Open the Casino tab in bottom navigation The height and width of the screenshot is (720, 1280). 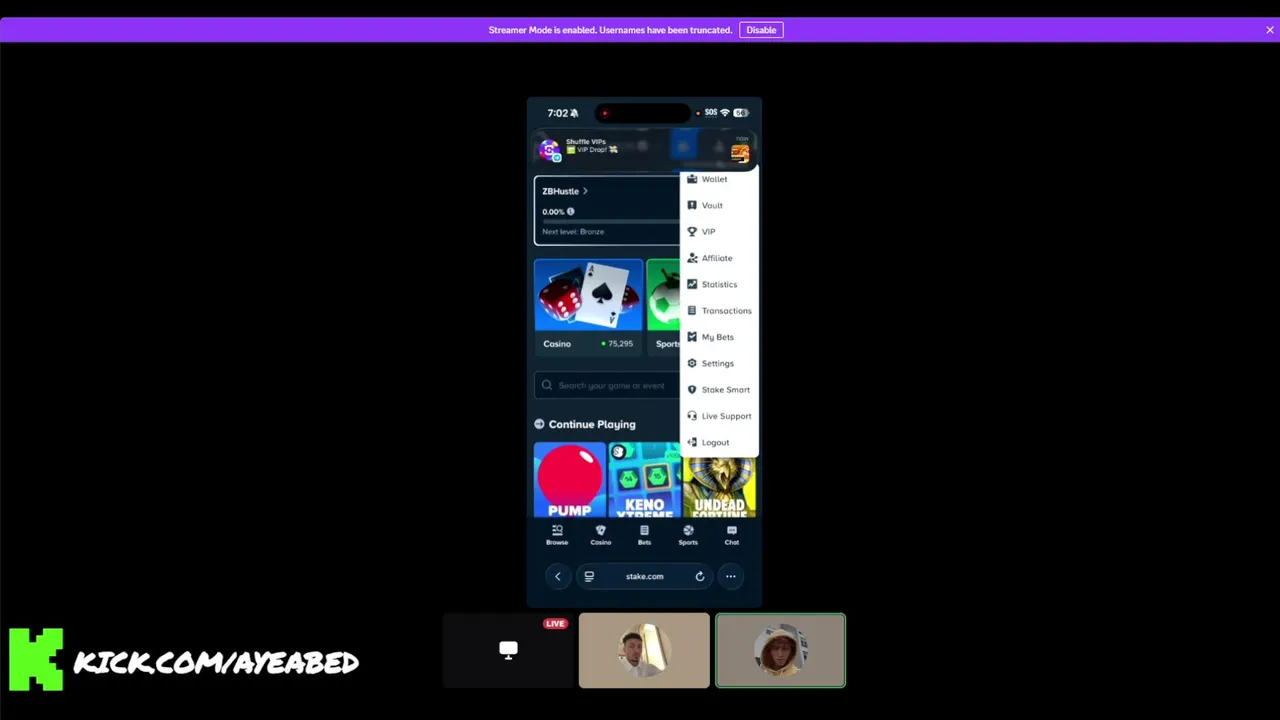(600, 535)
